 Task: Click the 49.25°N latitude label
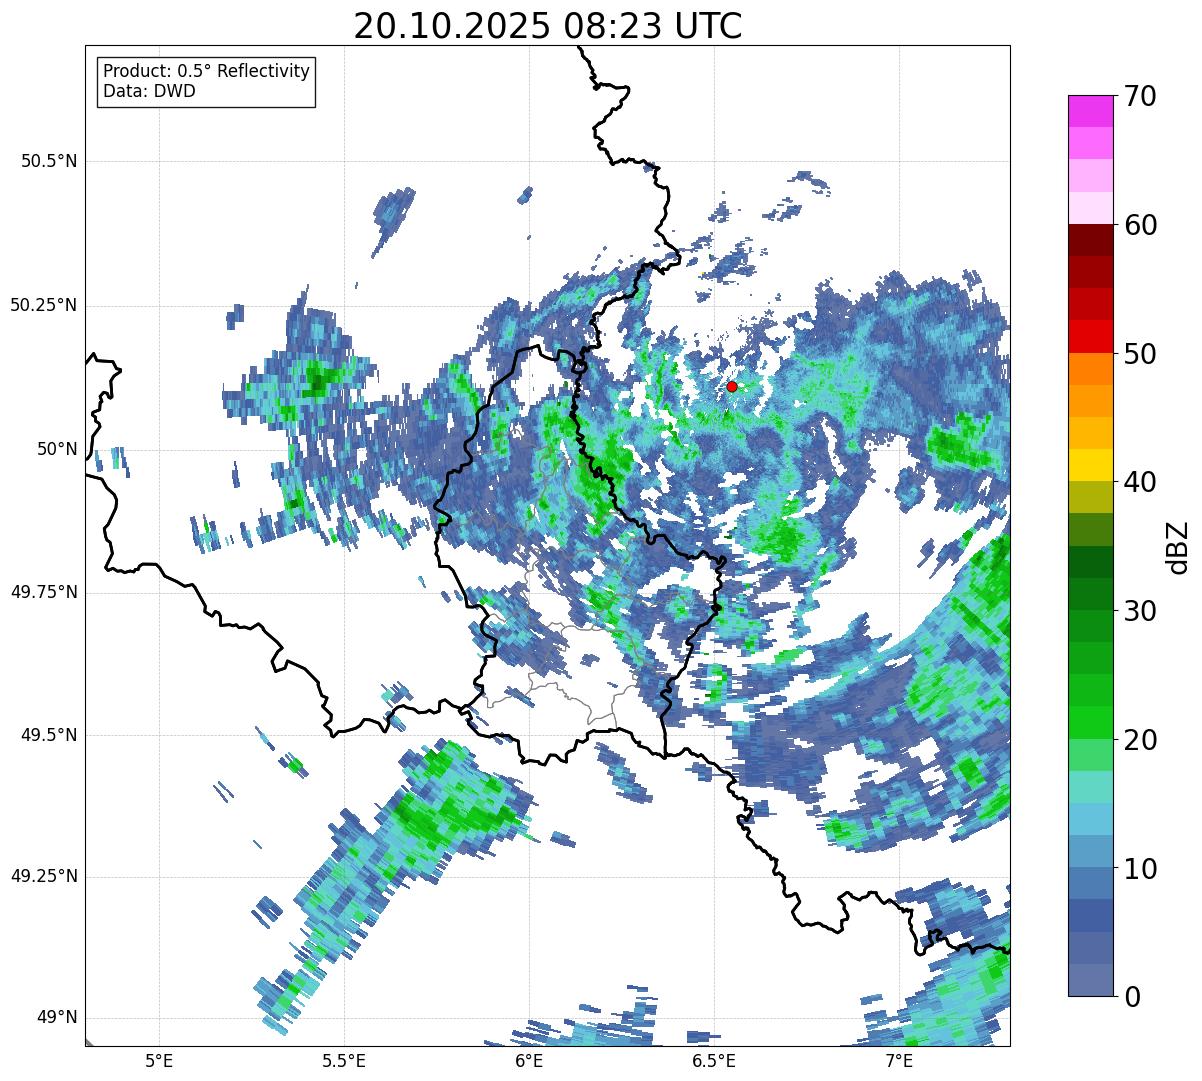pos(43,876)
